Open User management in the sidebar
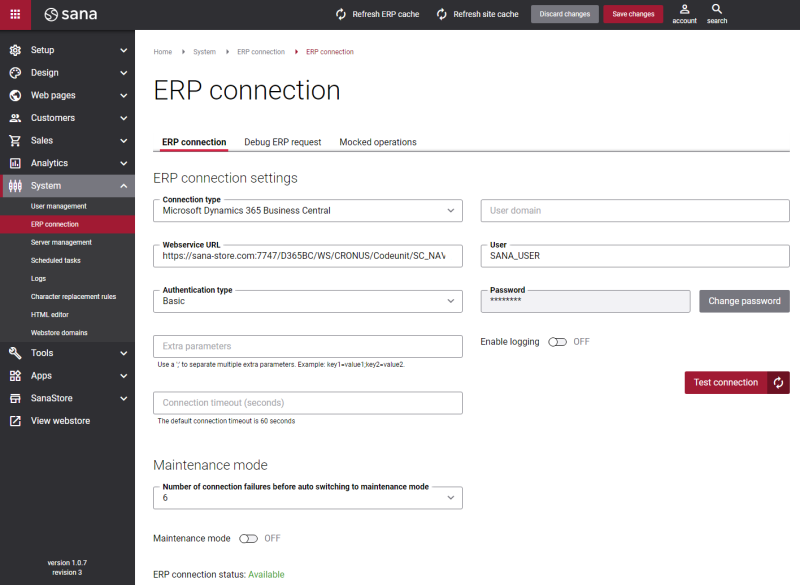Screen dimensions: 800x585 pyautogui.click(x=59, y=206)
